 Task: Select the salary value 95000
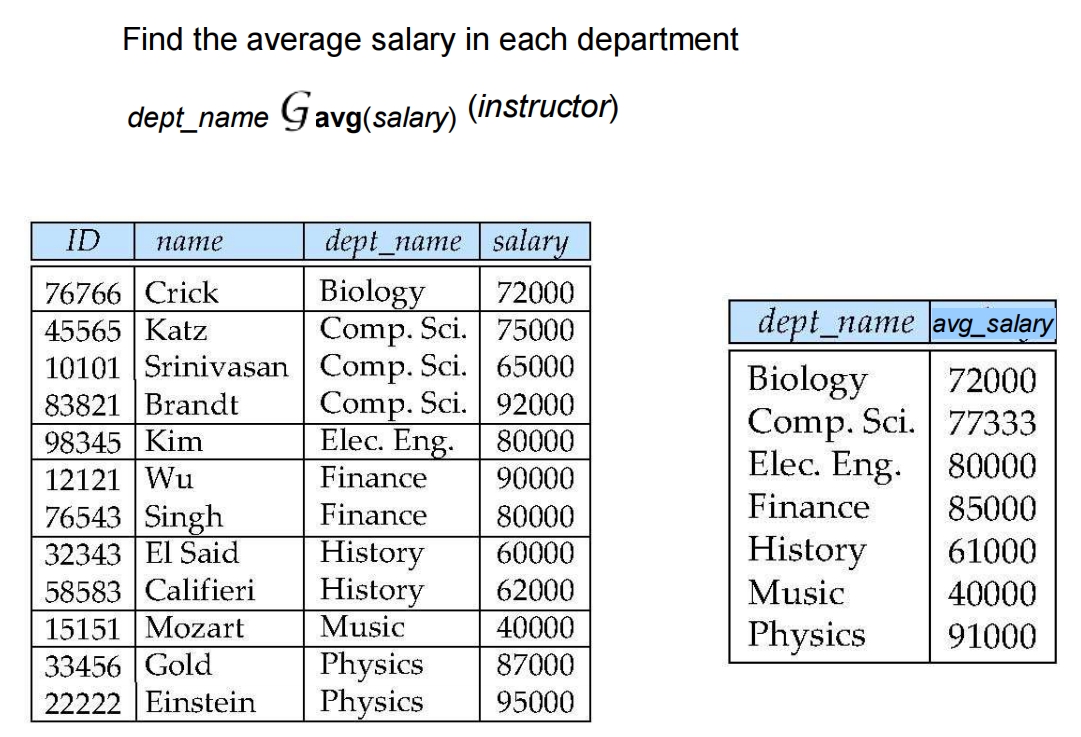pos(536,702)
